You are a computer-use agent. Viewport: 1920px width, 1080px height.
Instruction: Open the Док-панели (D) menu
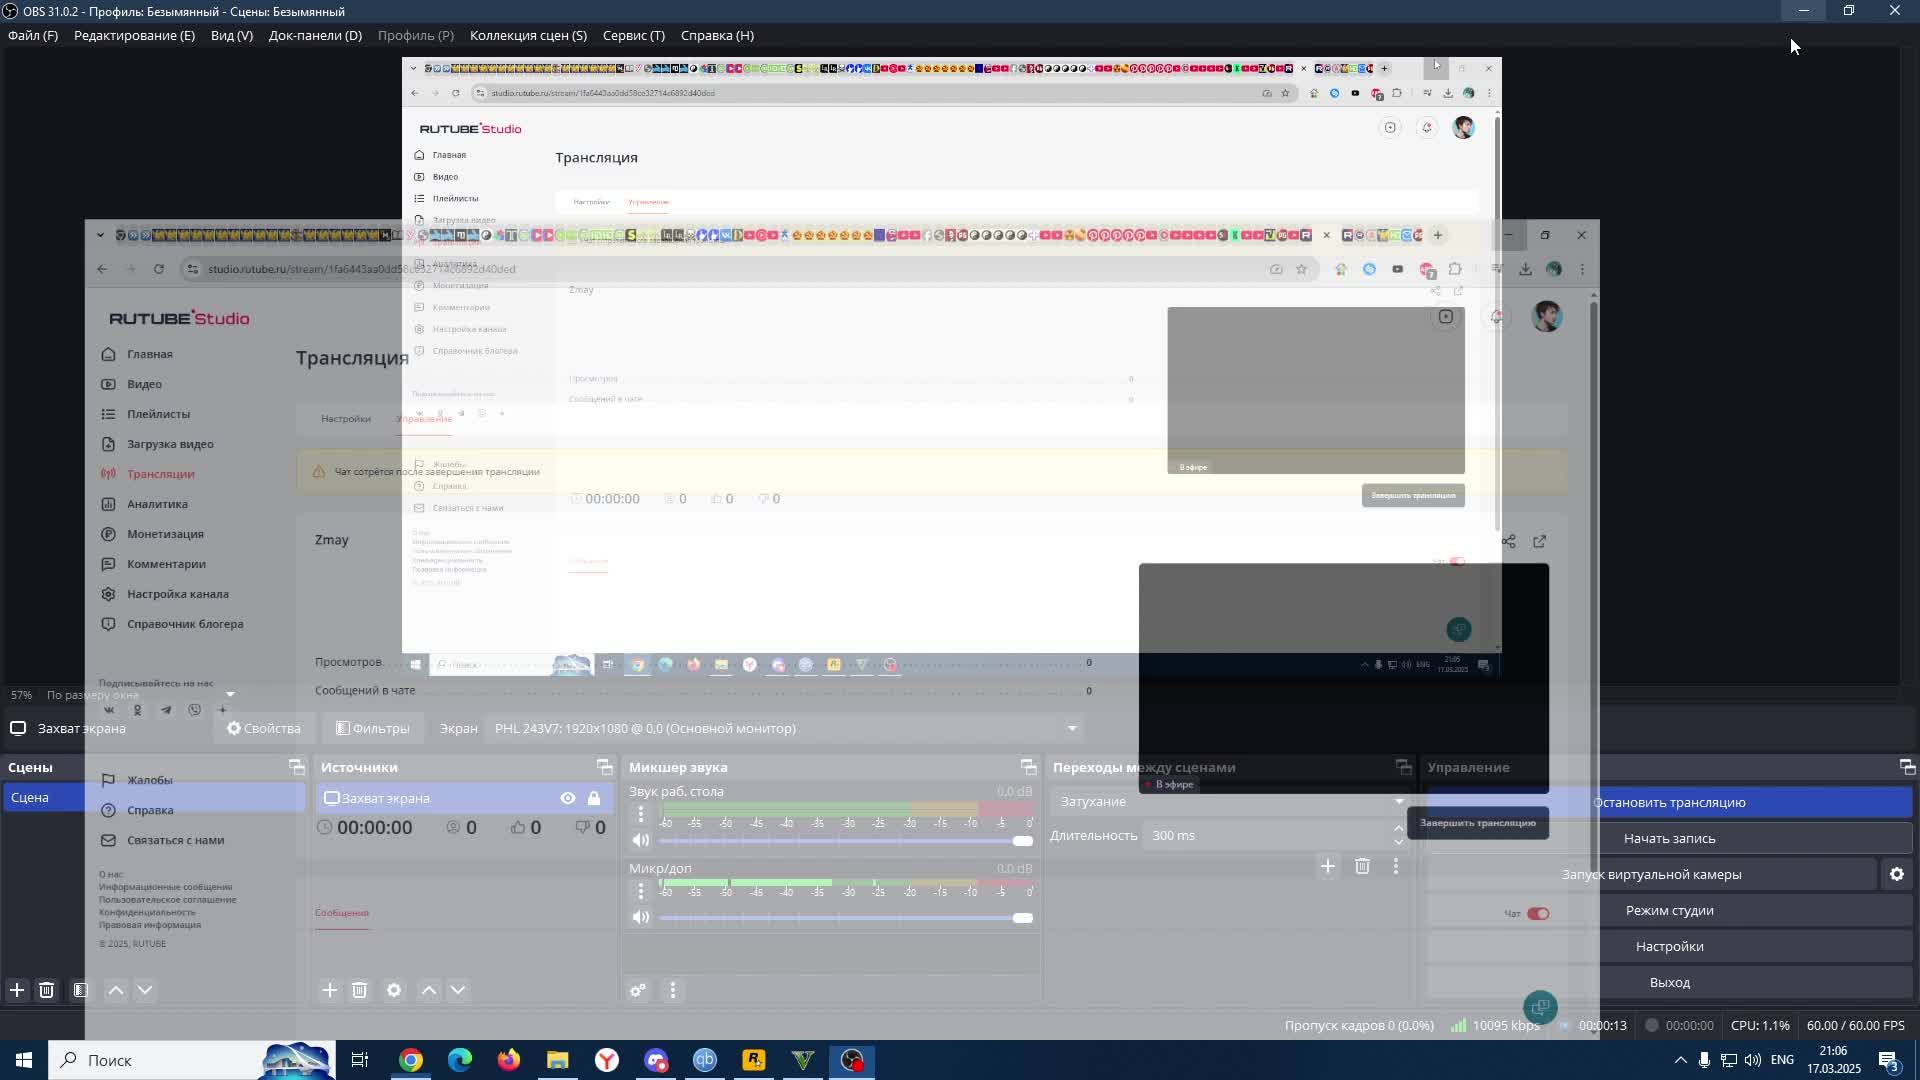click(315, 35)
